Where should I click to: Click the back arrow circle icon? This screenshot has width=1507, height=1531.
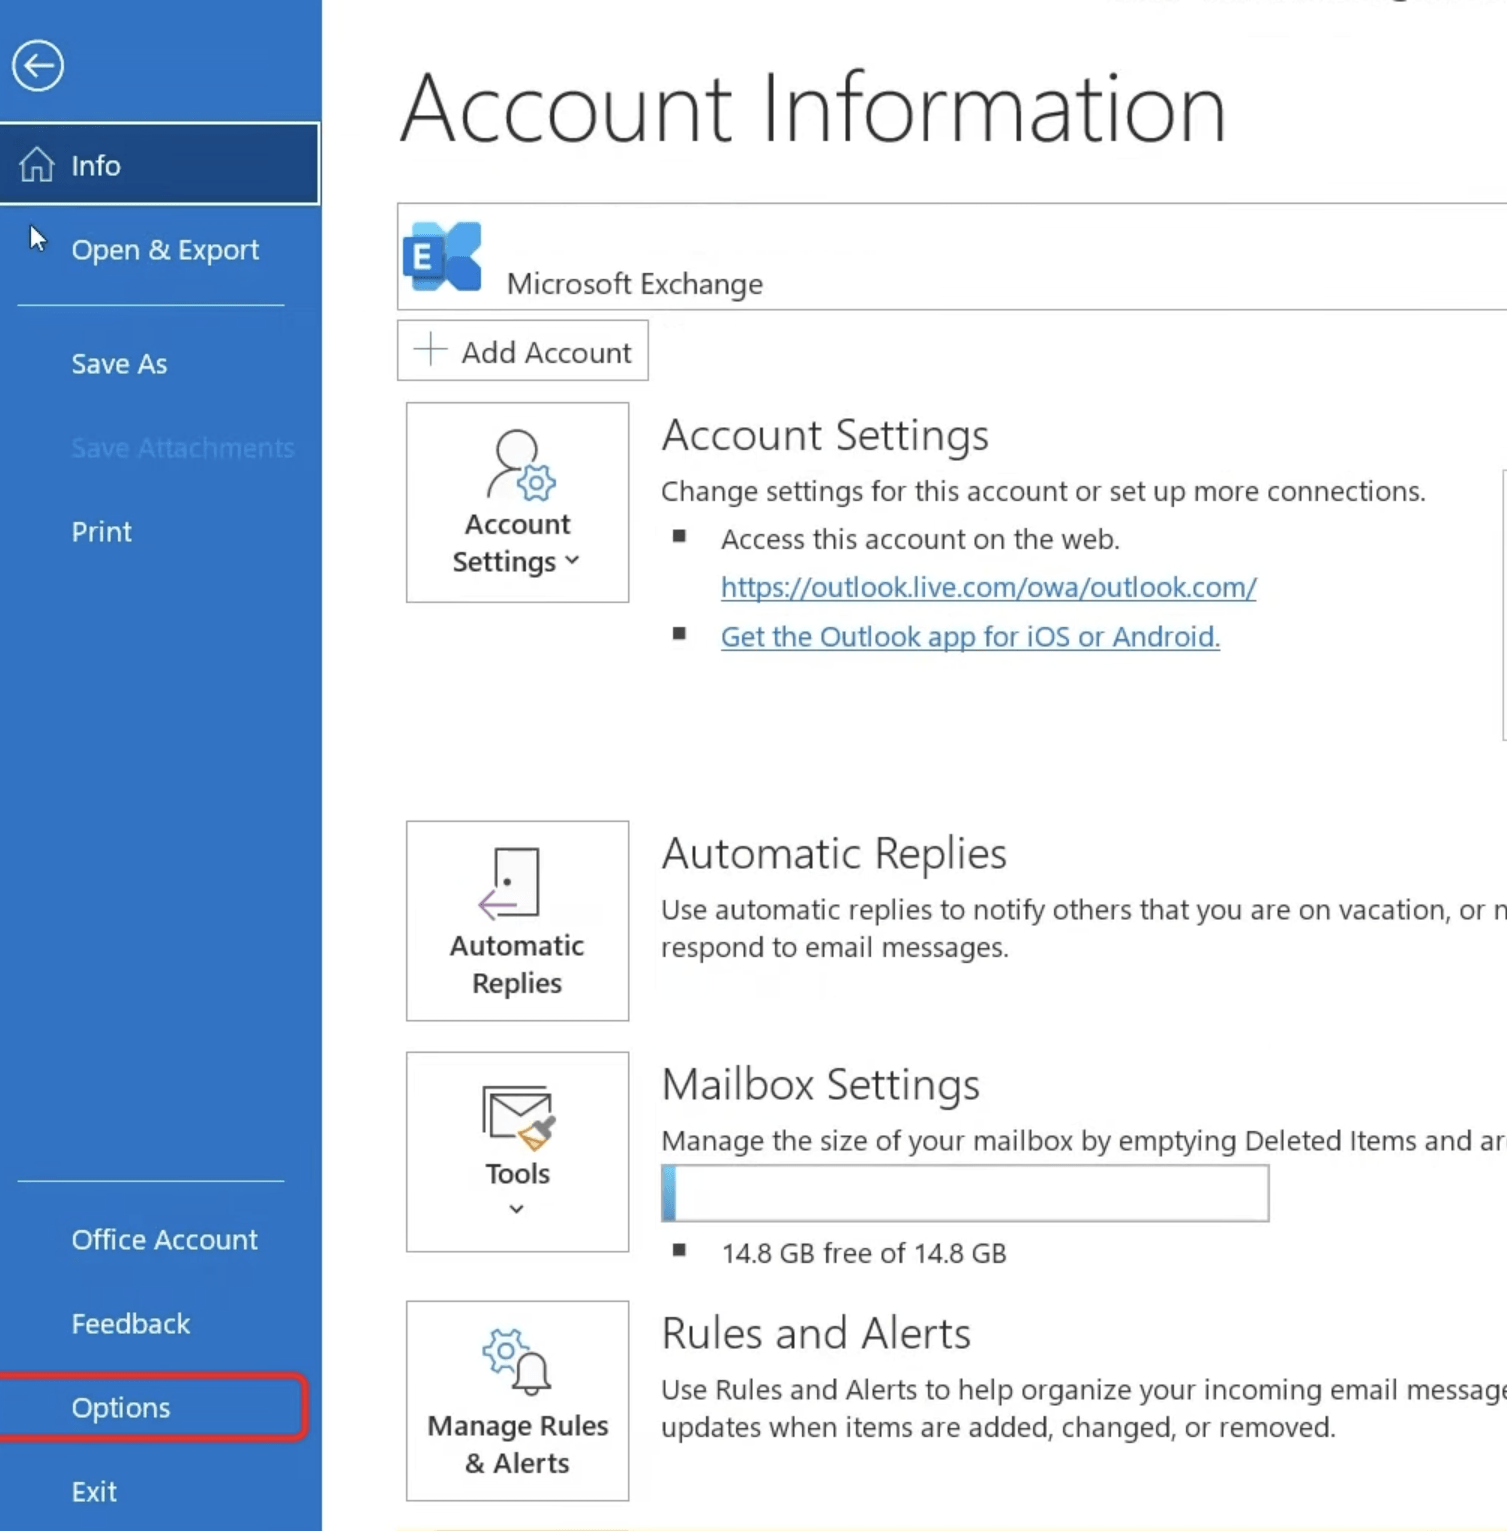[x=38, y=66]
